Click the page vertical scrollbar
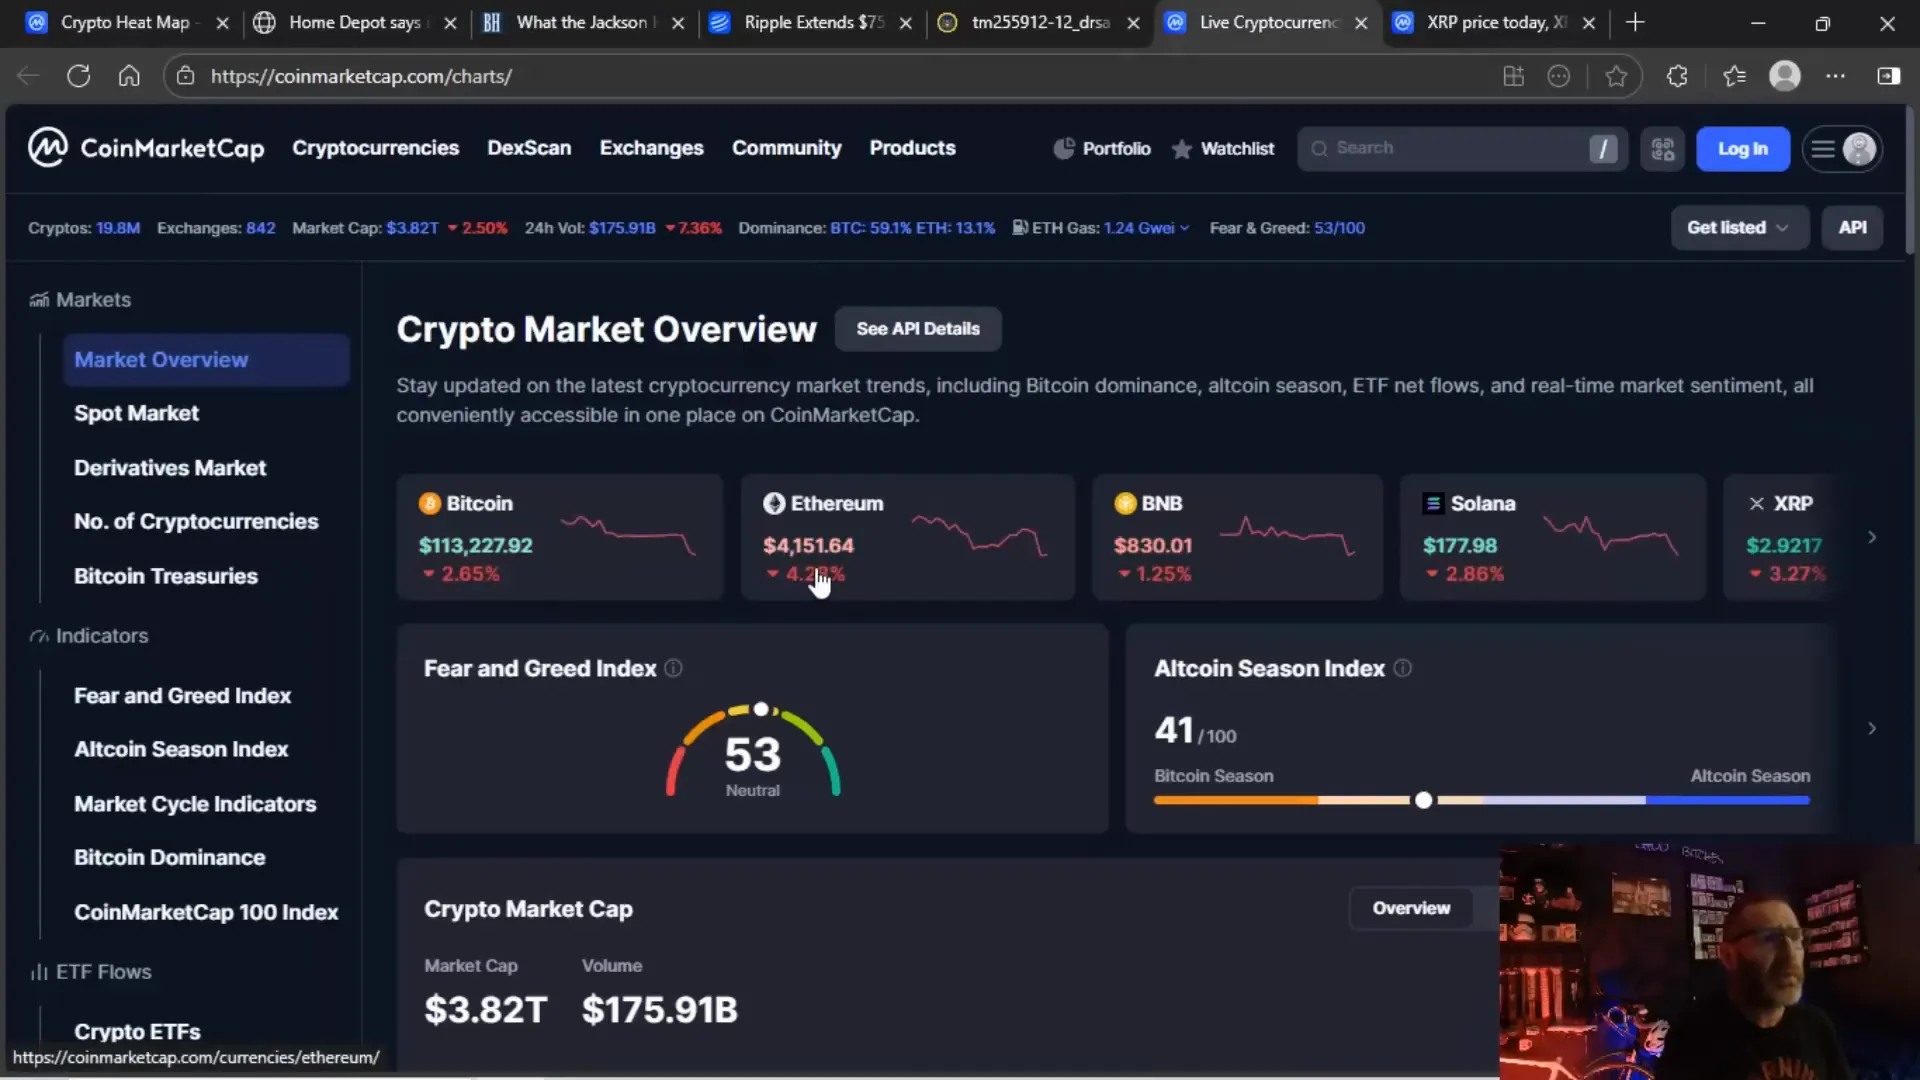 click(1910, 180)
